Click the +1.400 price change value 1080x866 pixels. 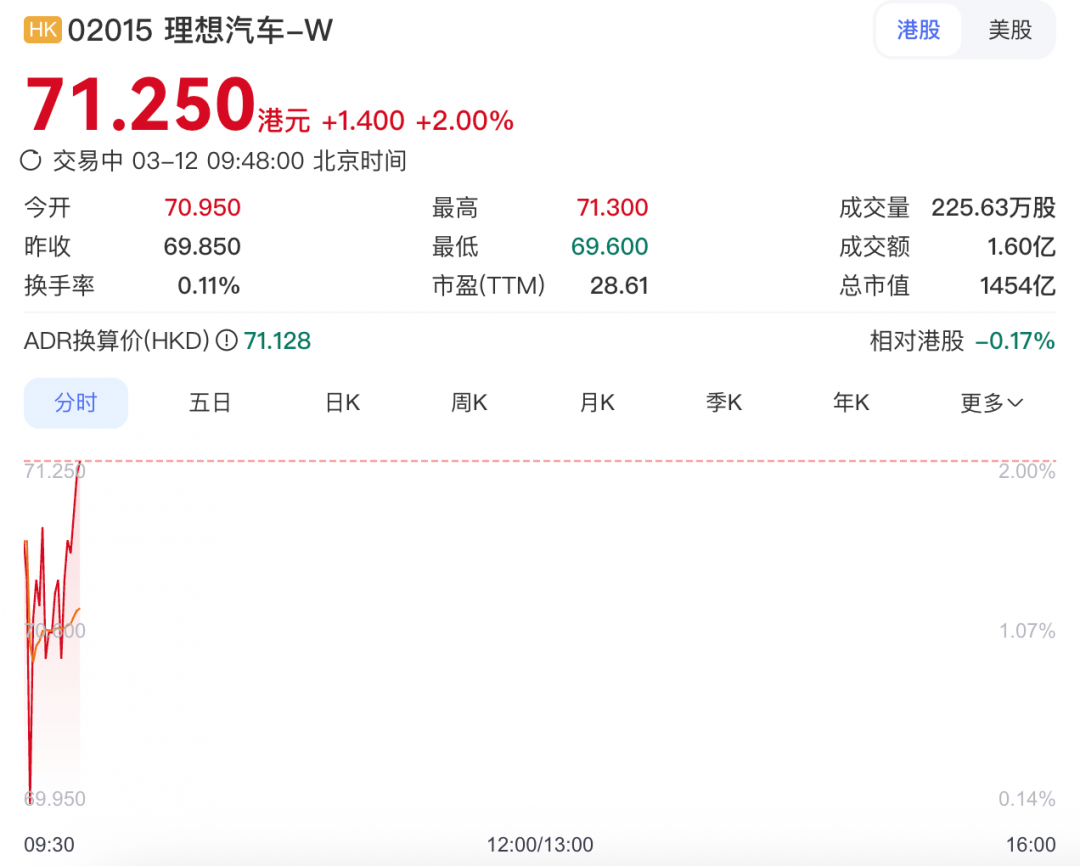(362, 121)
